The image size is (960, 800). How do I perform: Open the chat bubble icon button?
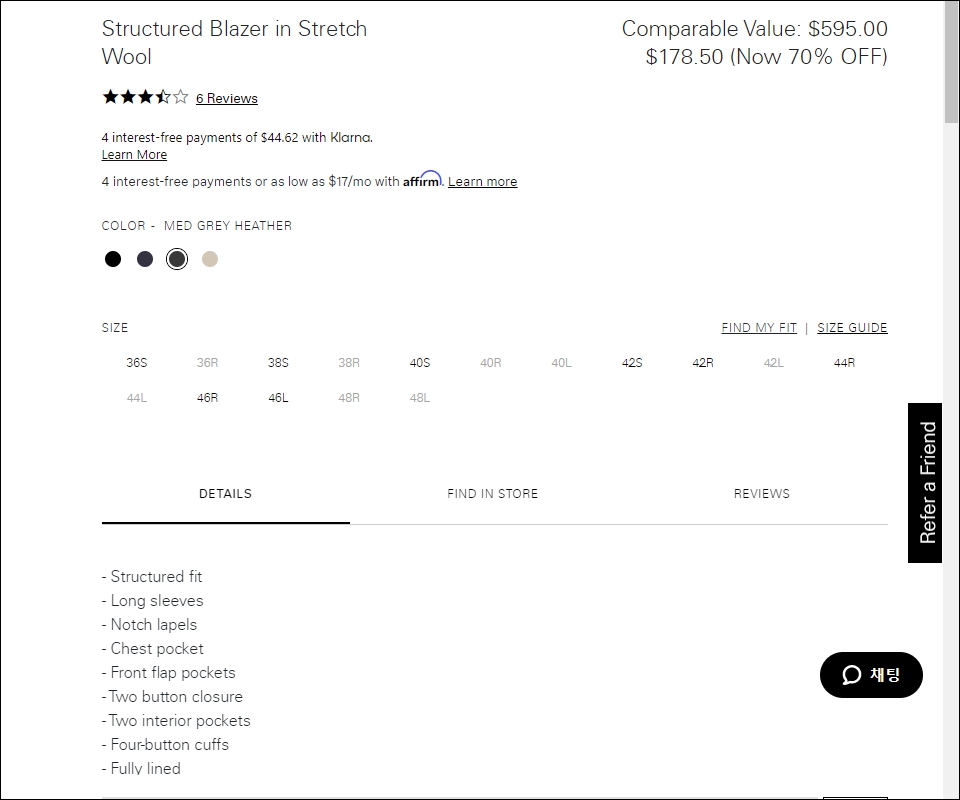(871, 675)
